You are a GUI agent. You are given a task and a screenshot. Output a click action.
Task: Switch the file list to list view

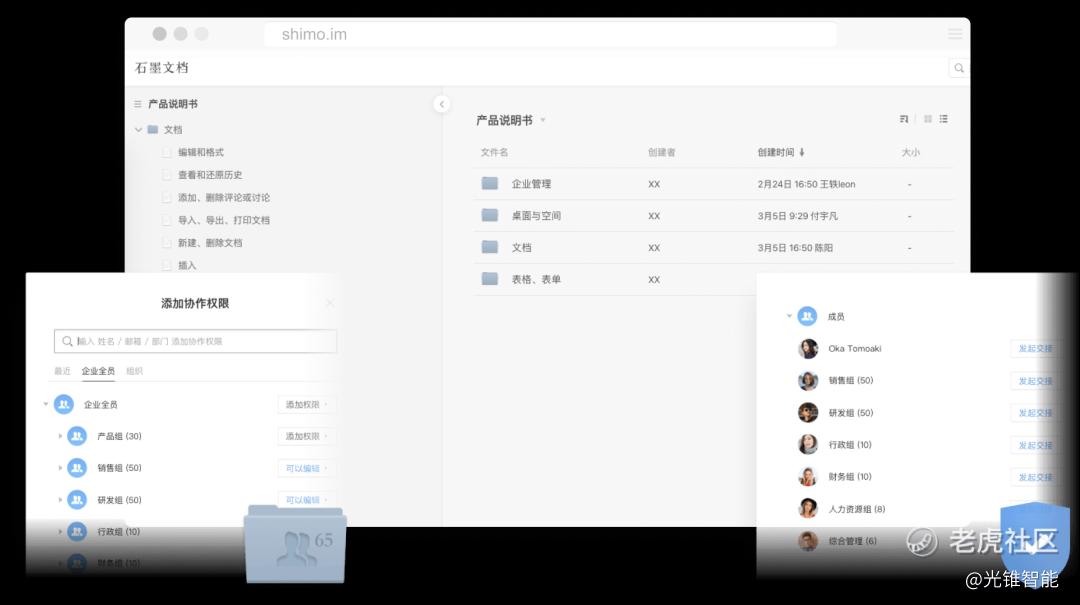(944, 119)
